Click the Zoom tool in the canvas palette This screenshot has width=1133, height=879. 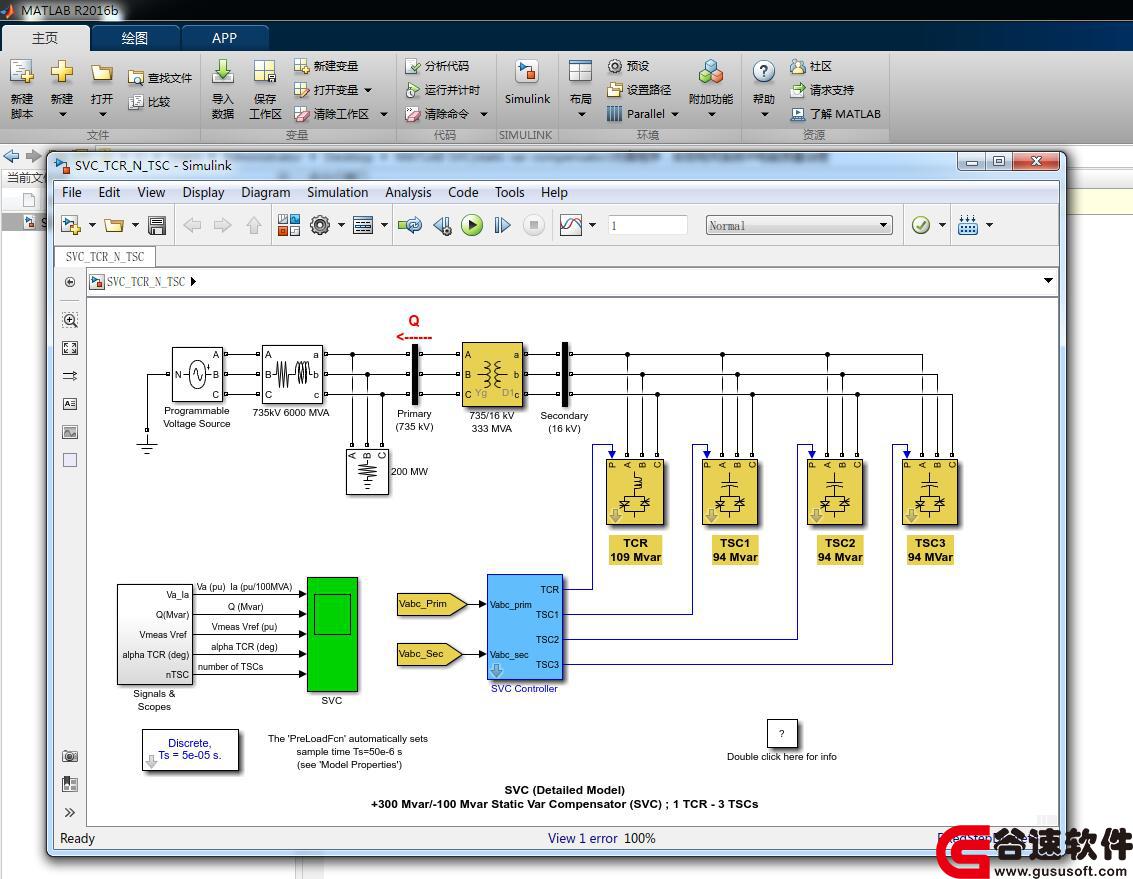70,320
